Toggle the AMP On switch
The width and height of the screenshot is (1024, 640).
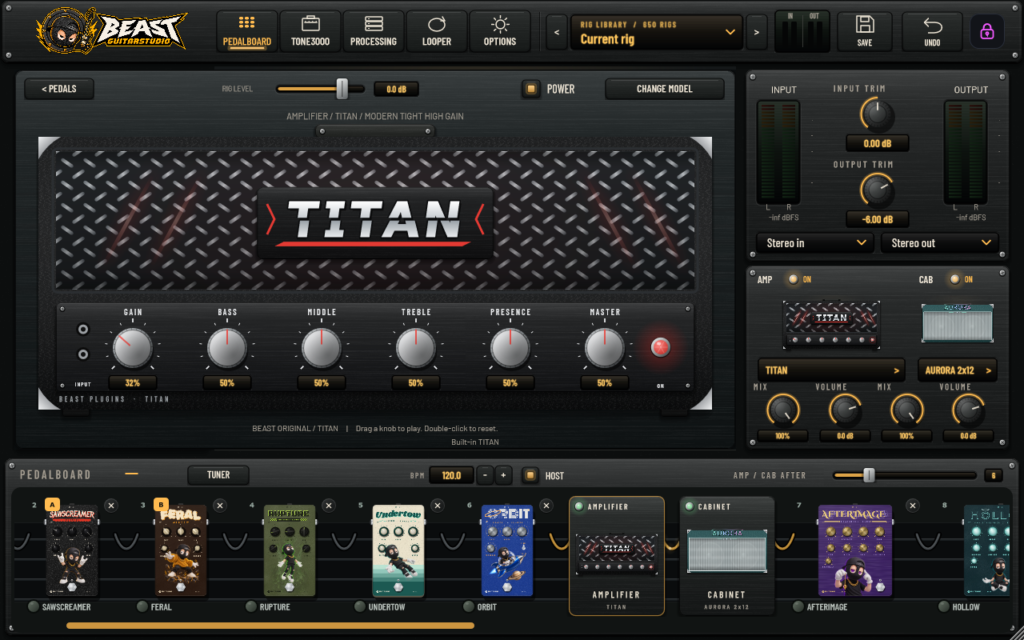(x=793, y=280)
